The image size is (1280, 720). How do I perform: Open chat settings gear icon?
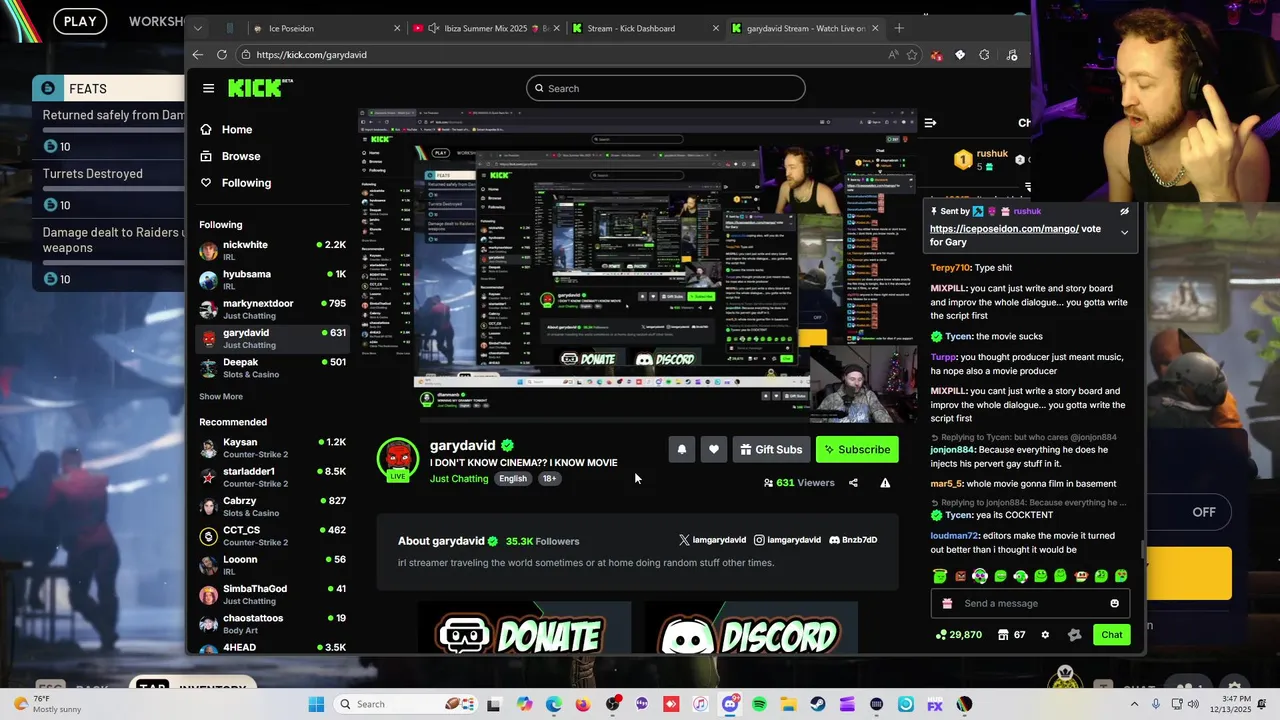1045,635
